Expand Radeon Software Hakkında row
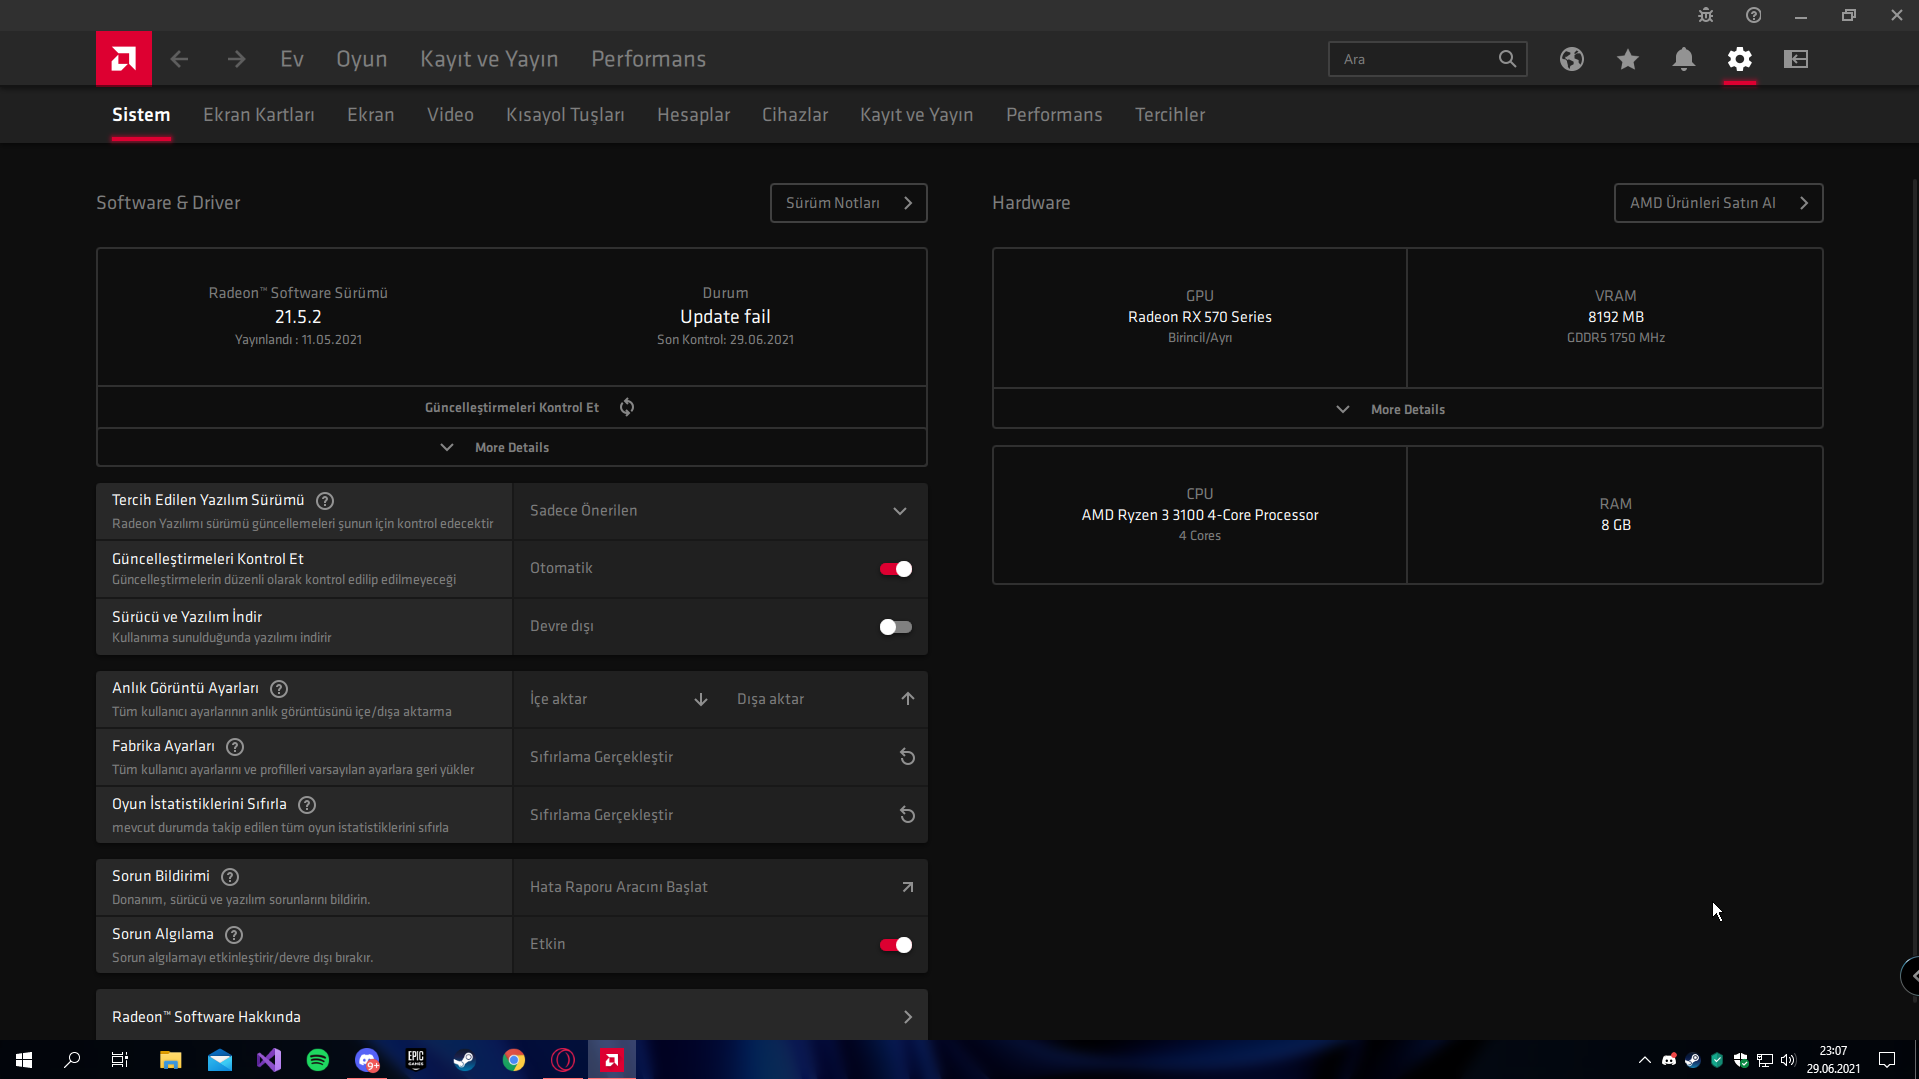1919x1079 pixels. pos(512,1017)
